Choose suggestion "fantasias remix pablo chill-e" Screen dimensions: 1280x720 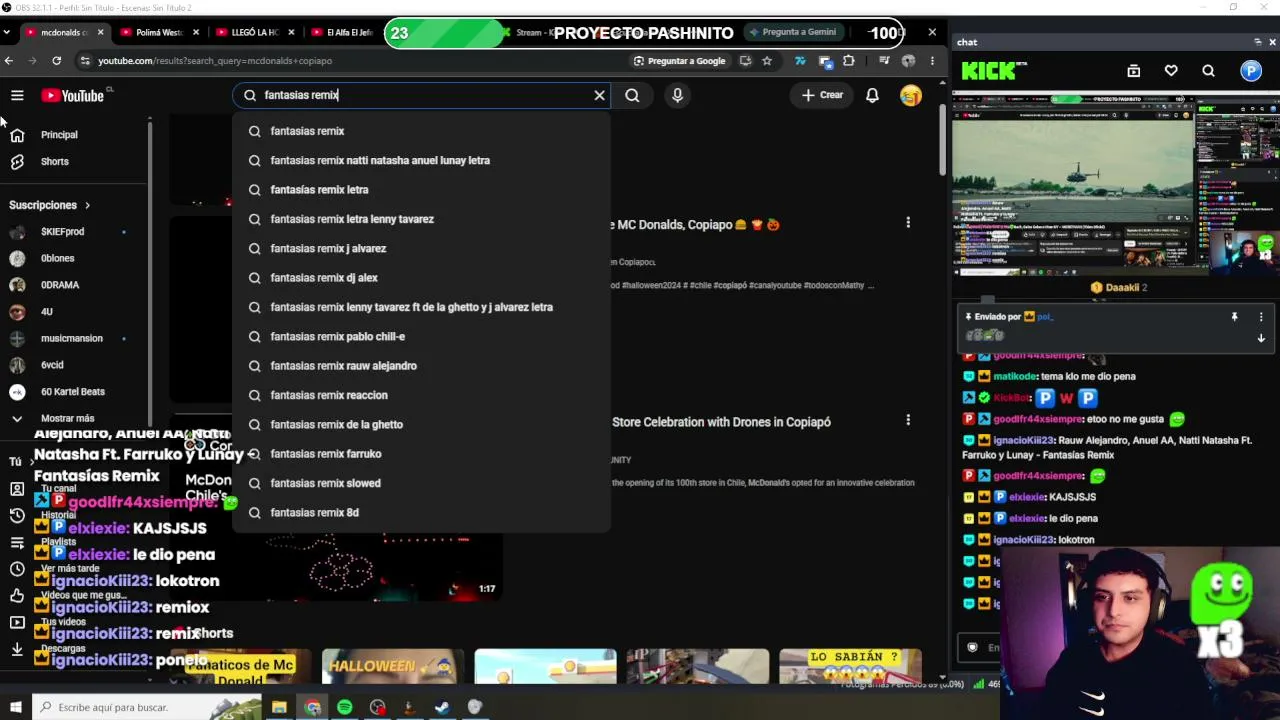point(421,337)
